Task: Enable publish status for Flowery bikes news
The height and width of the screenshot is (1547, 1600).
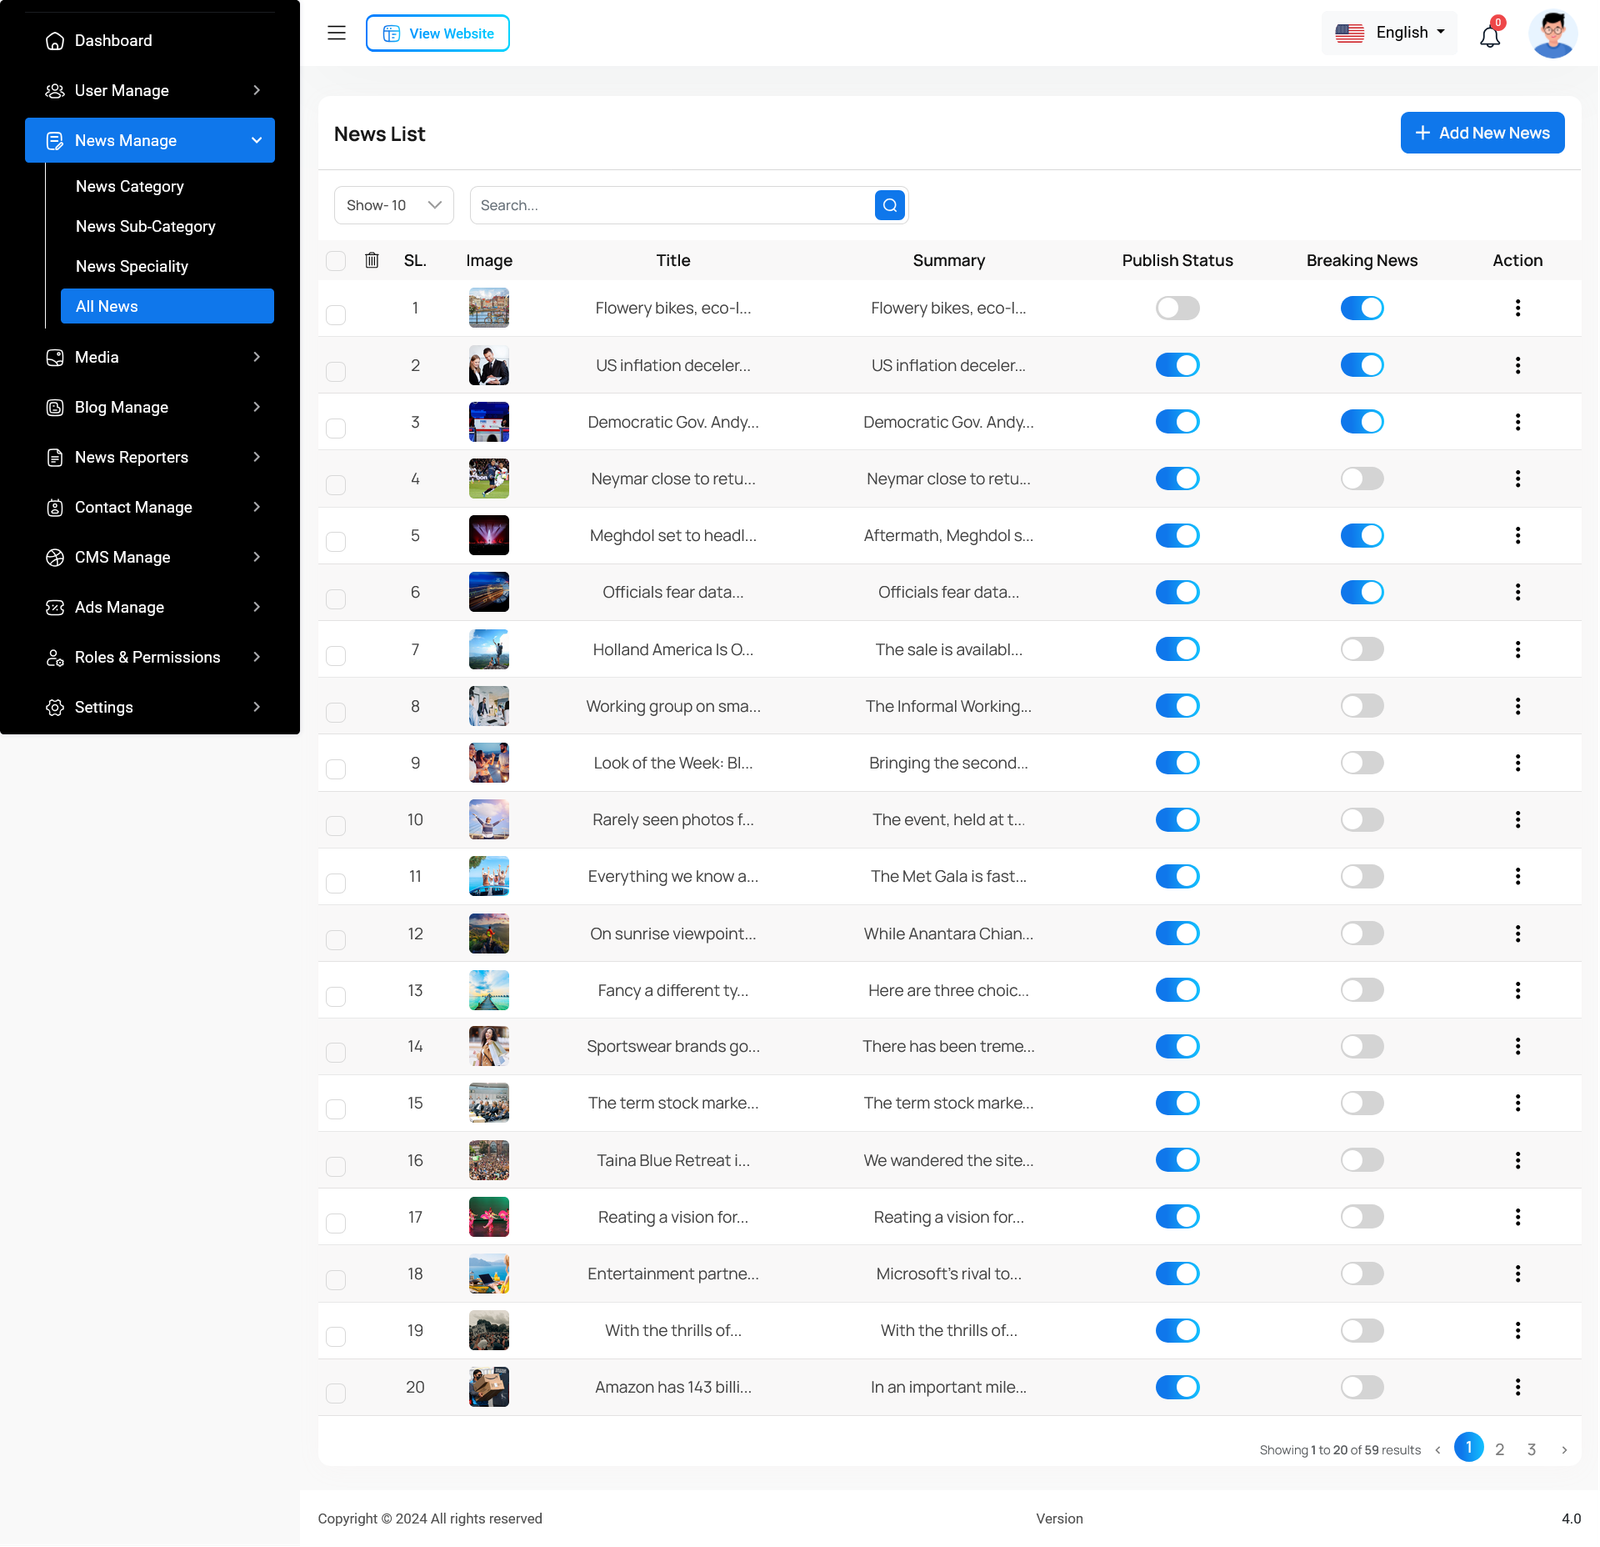Action: point(1177,308)
